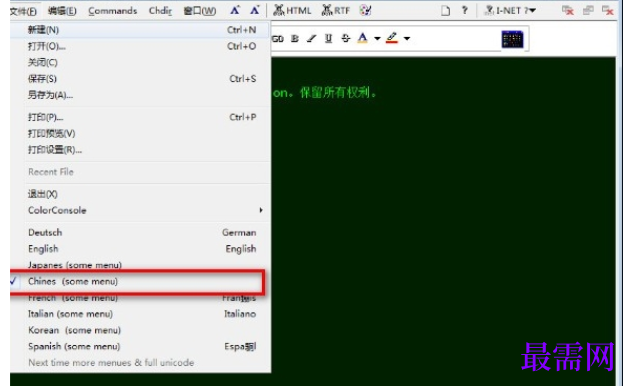Click the decrease font size icon
Screen dimensions: 633x388
254,10
